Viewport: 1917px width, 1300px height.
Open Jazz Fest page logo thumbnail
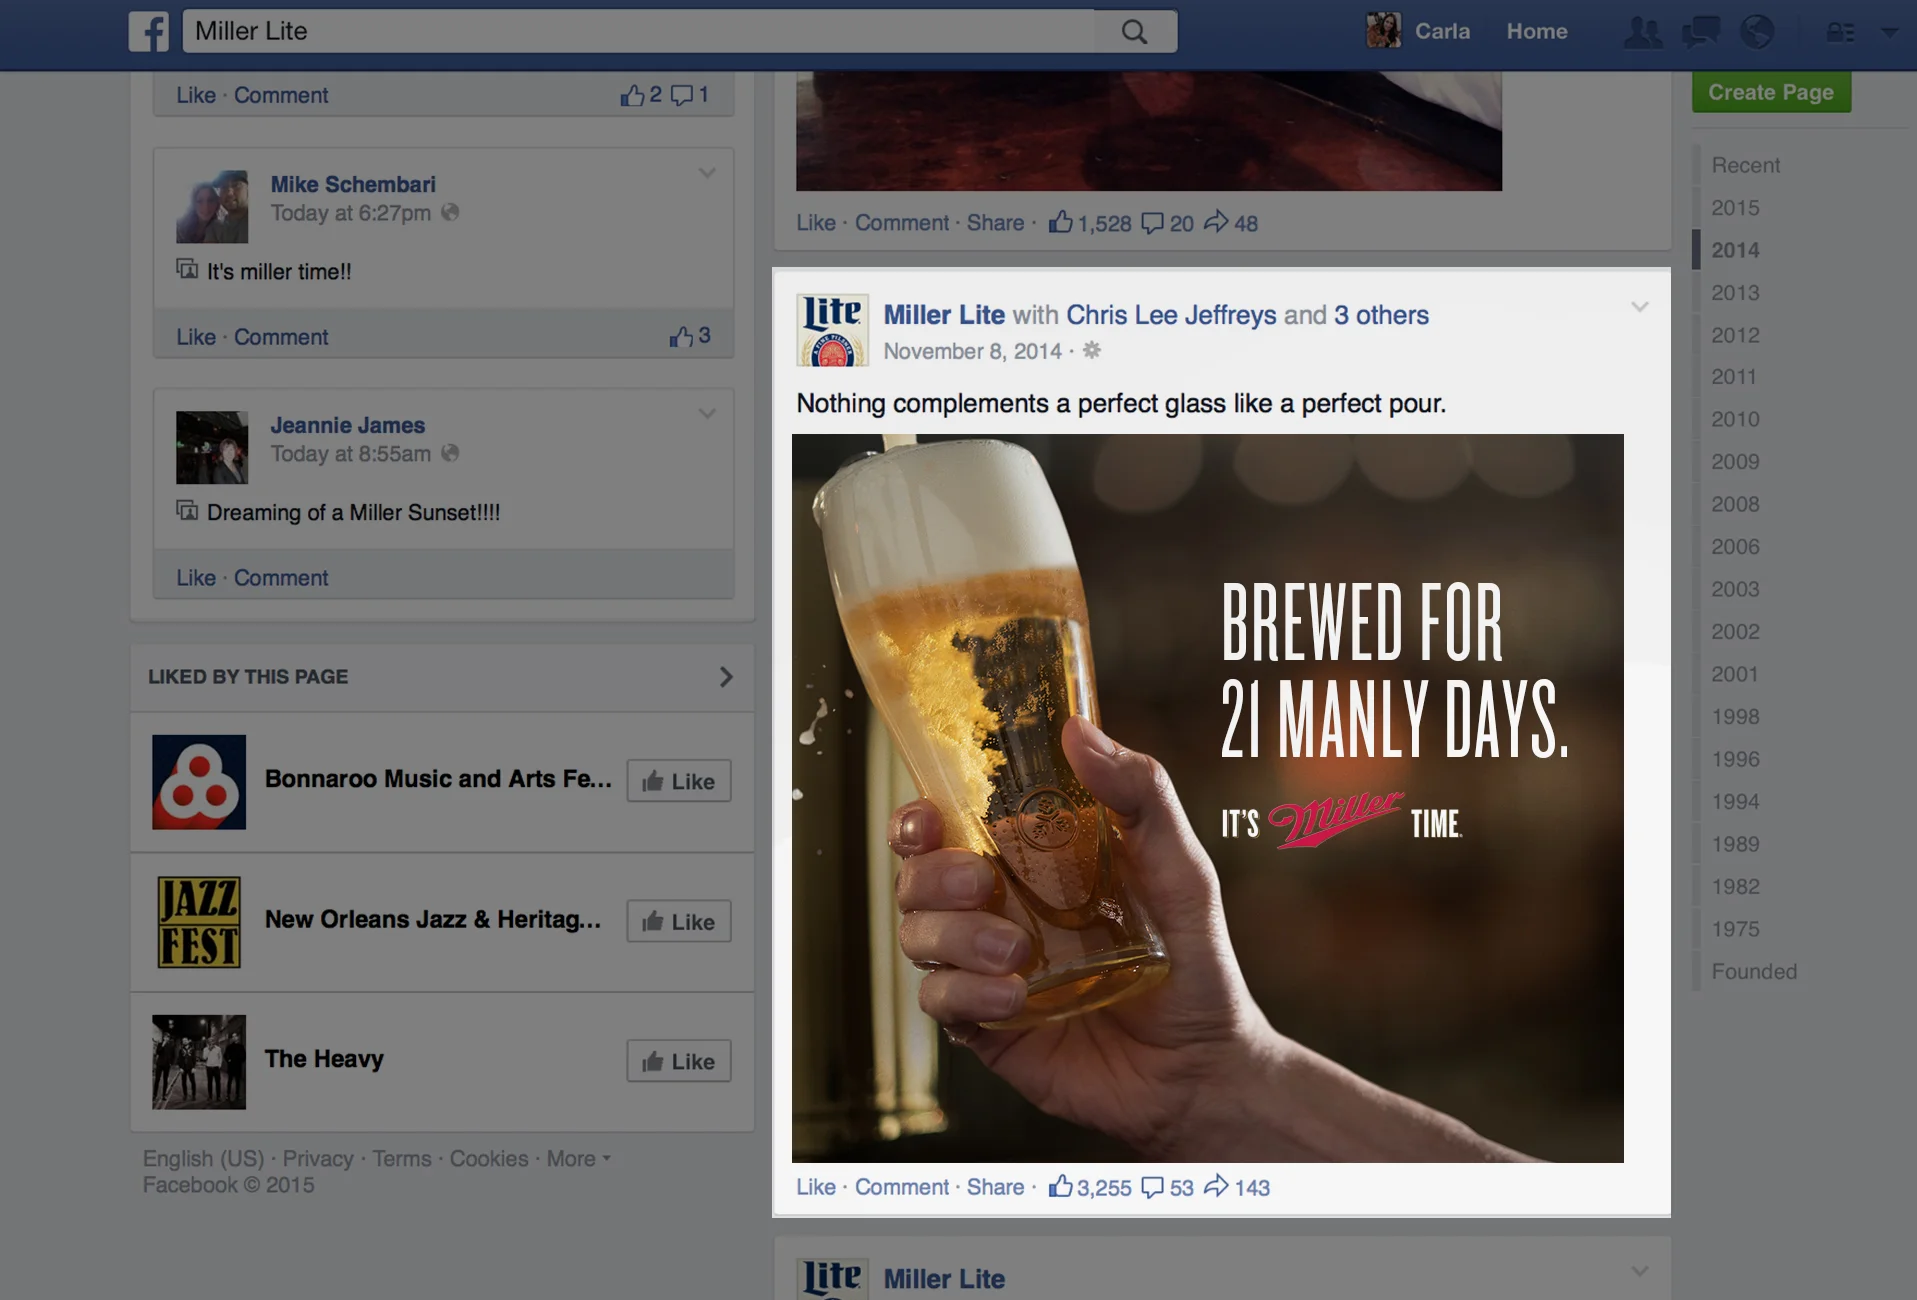pyautogui.click(x=199, y=922)
